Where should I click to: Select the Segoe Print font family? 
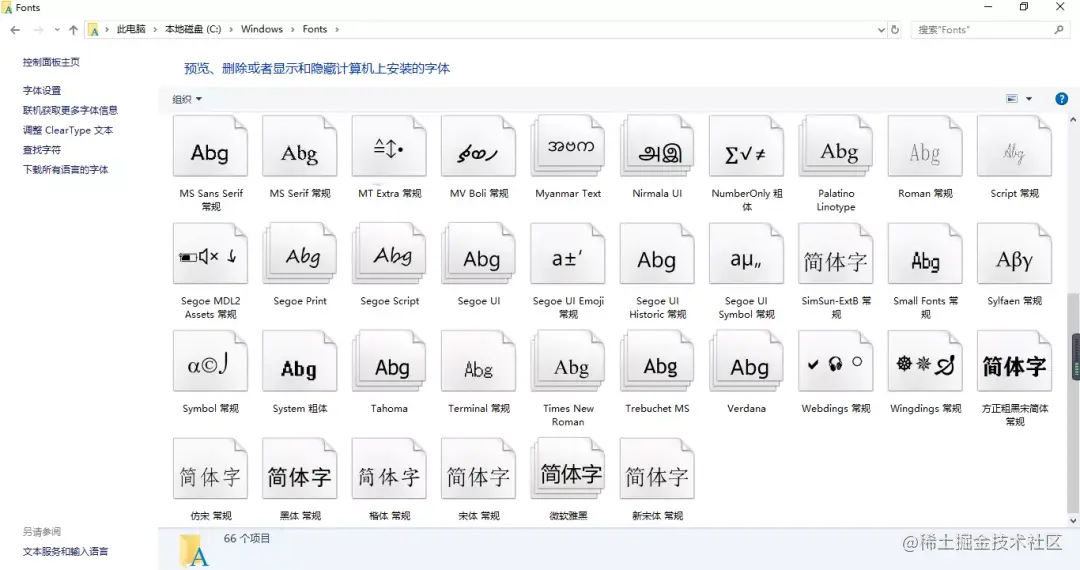click(300, 253)
